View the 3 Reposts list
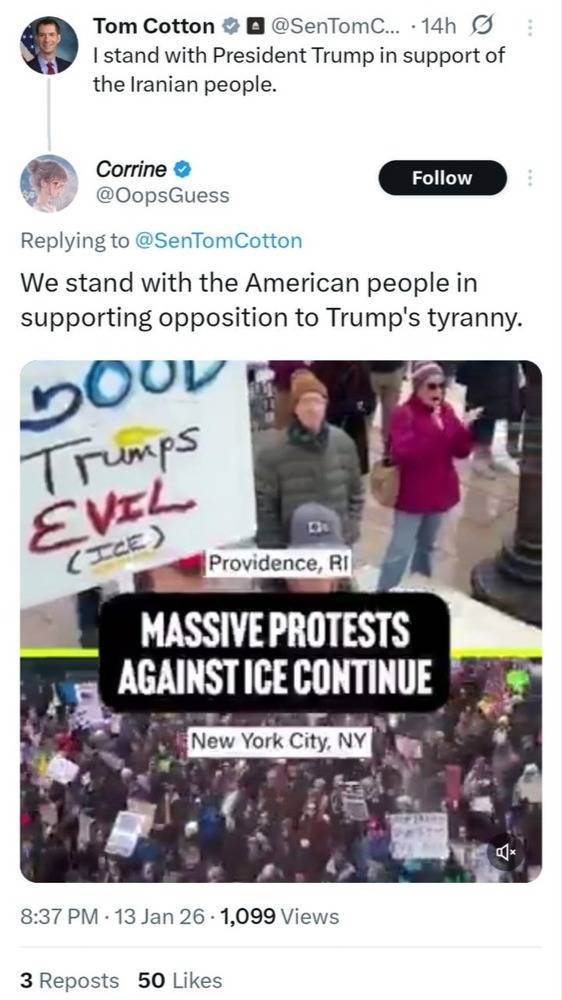The image size is (562, 1000). click(x=70, y=980)
